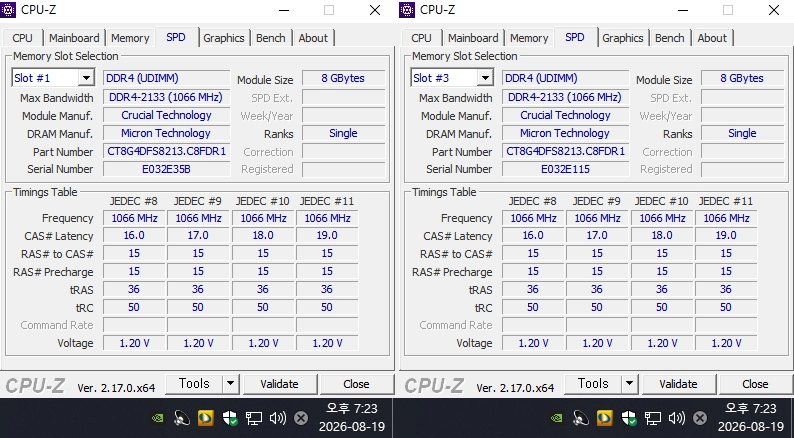Open Graphics tab in right window

pos(623,38)
